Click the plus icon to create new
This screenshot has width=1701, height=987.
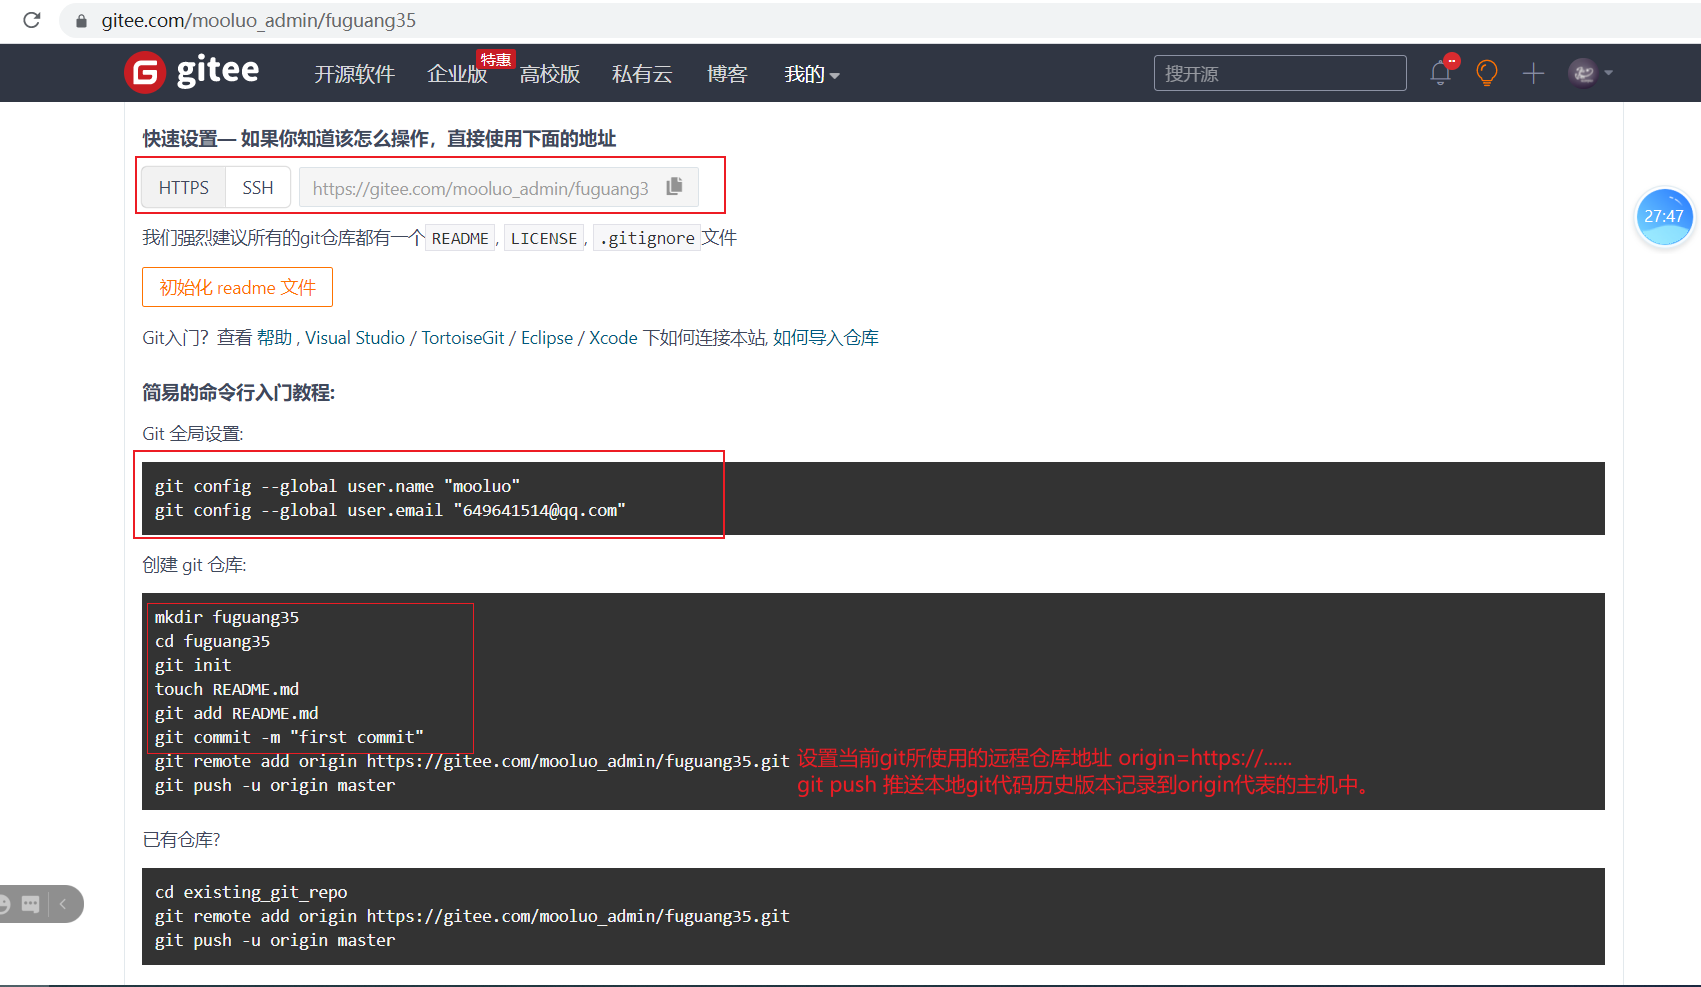(1533, 73)
